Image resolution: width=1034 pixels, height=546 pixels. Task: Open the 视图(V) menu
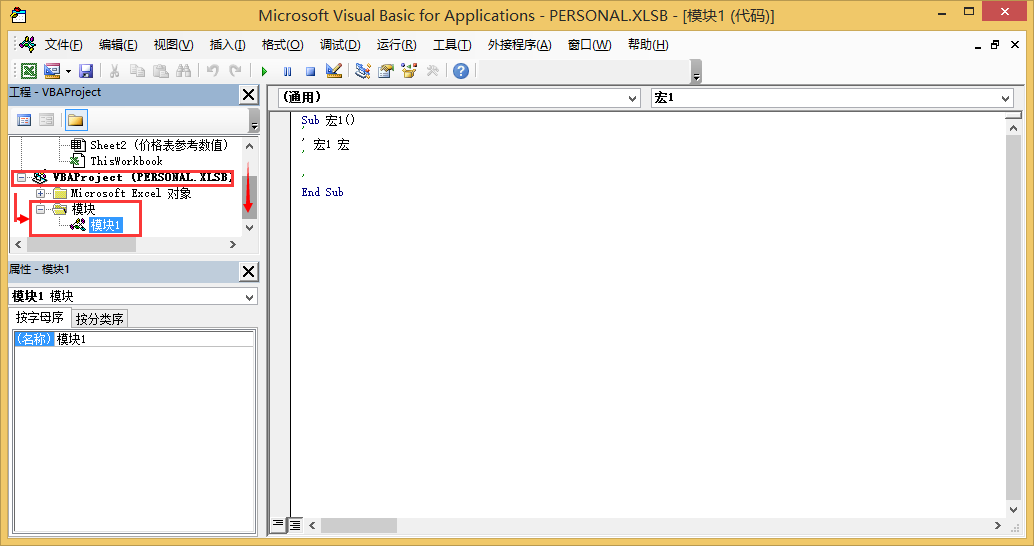click(173, 45)
